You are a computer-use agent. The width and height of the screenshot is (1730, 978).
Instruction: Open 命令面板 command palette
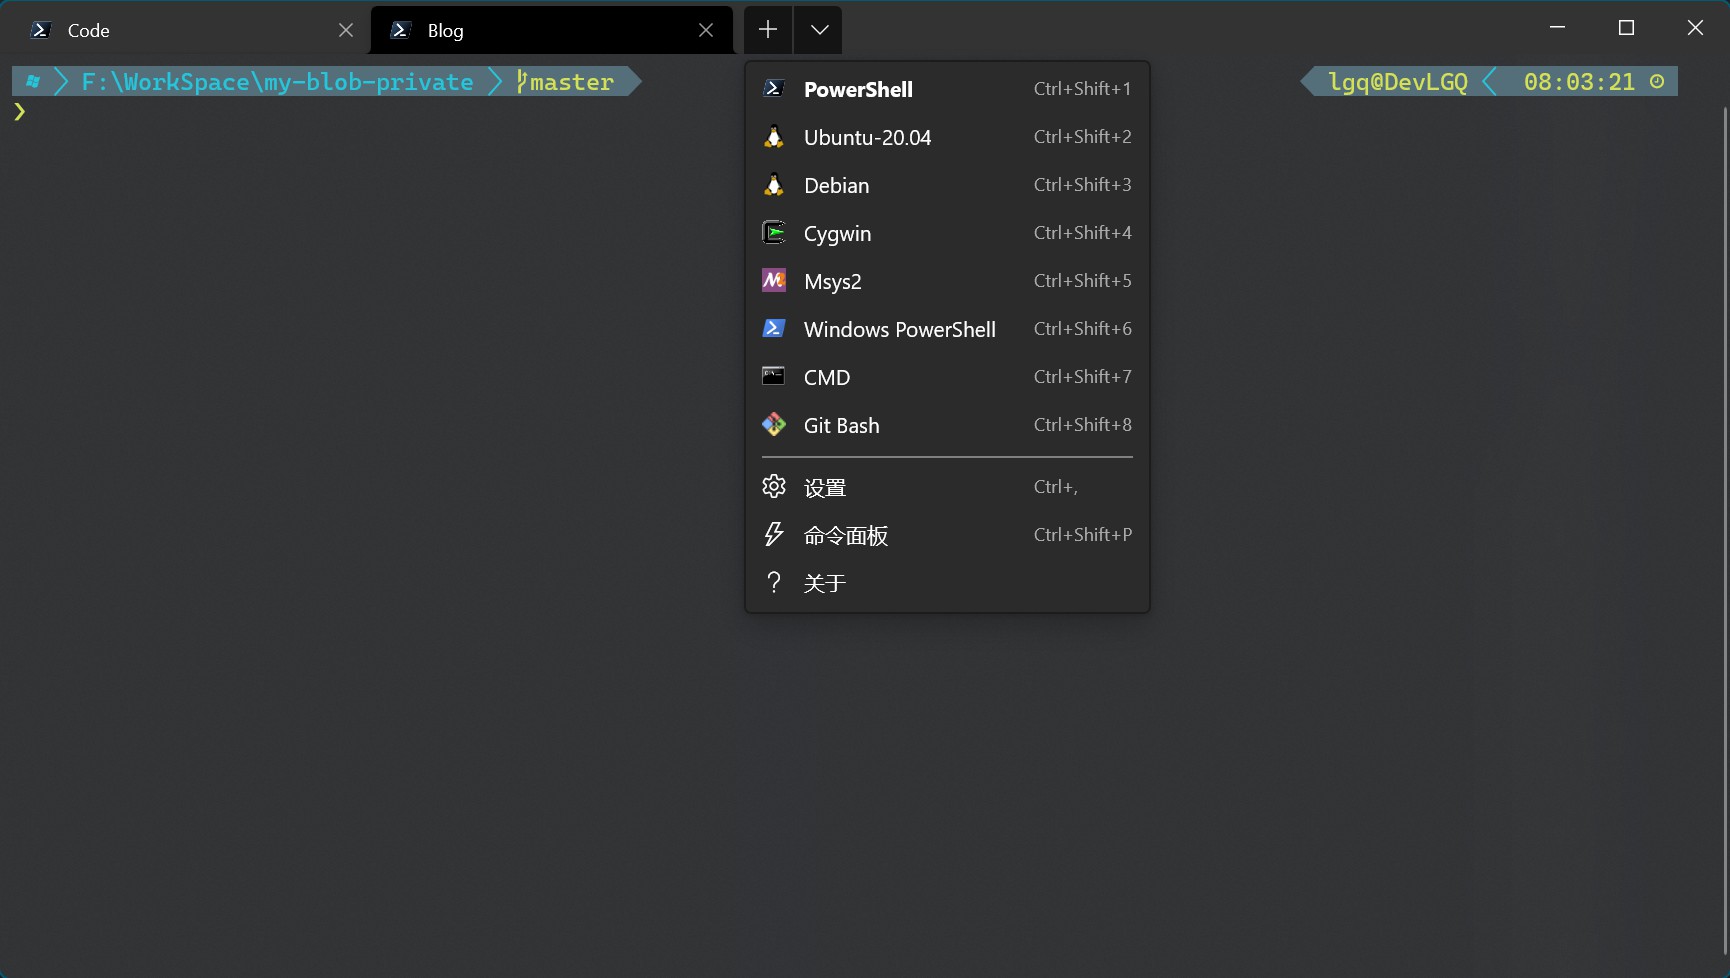947,535
